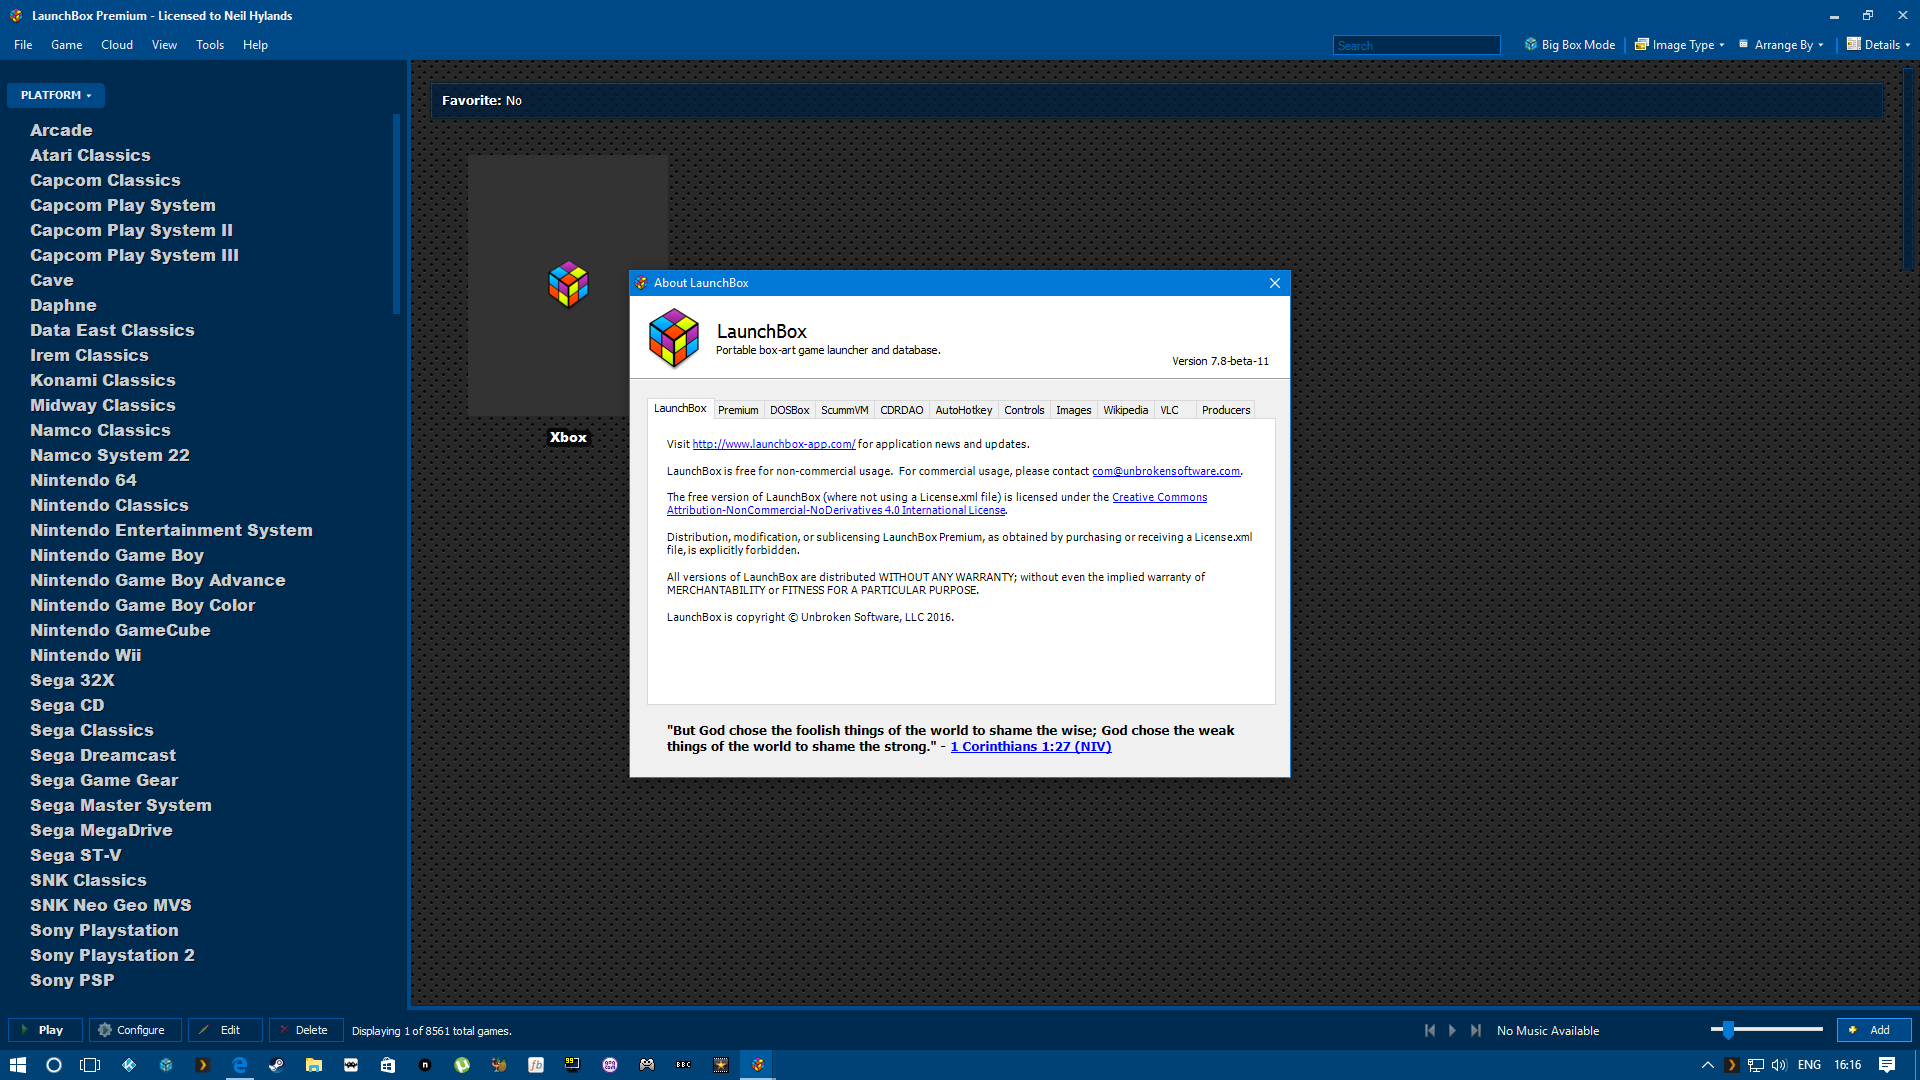Click the Delete X button
The image size is (1920, 1080).
click(305, 1030)
